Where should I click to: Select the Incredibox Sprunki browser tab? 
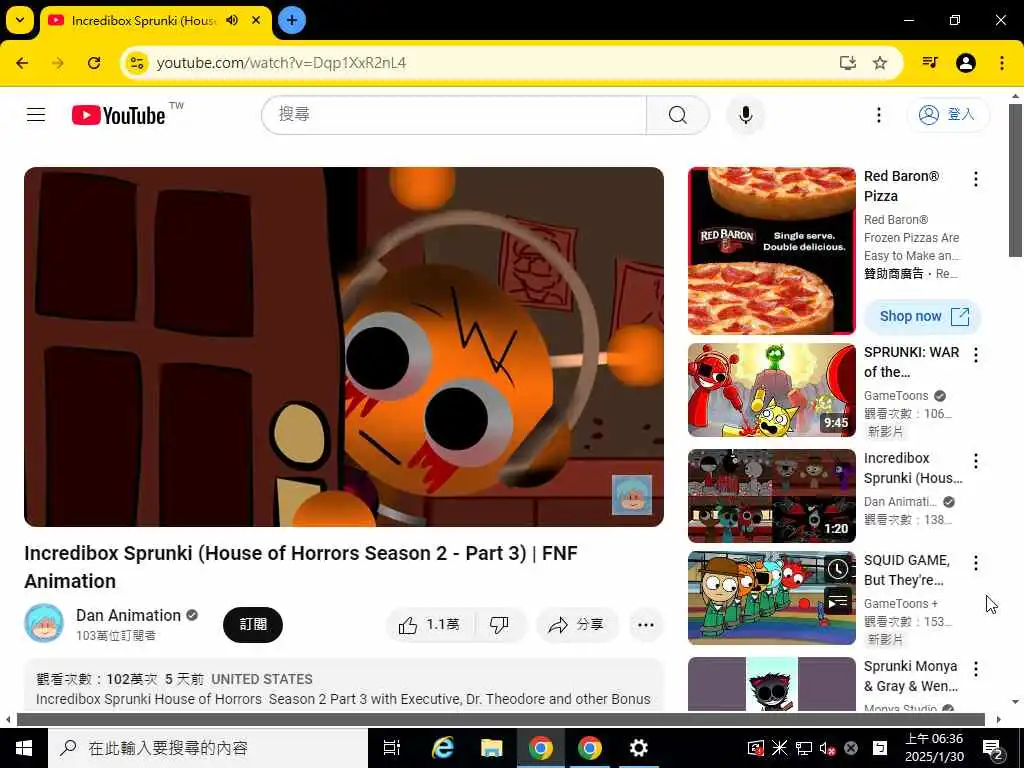155,20
